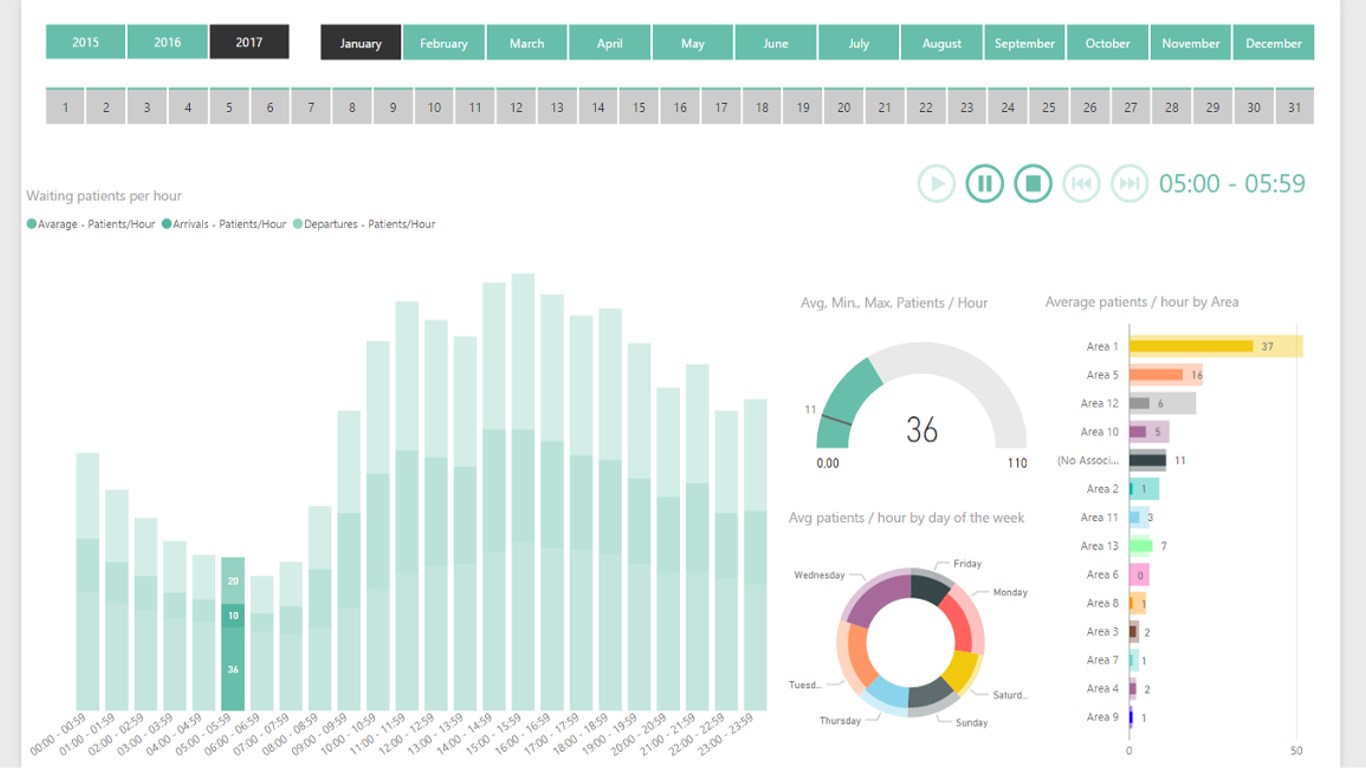The image size is (1366, 768).
Task: Choose the January month filter
Action: point(361,43)
